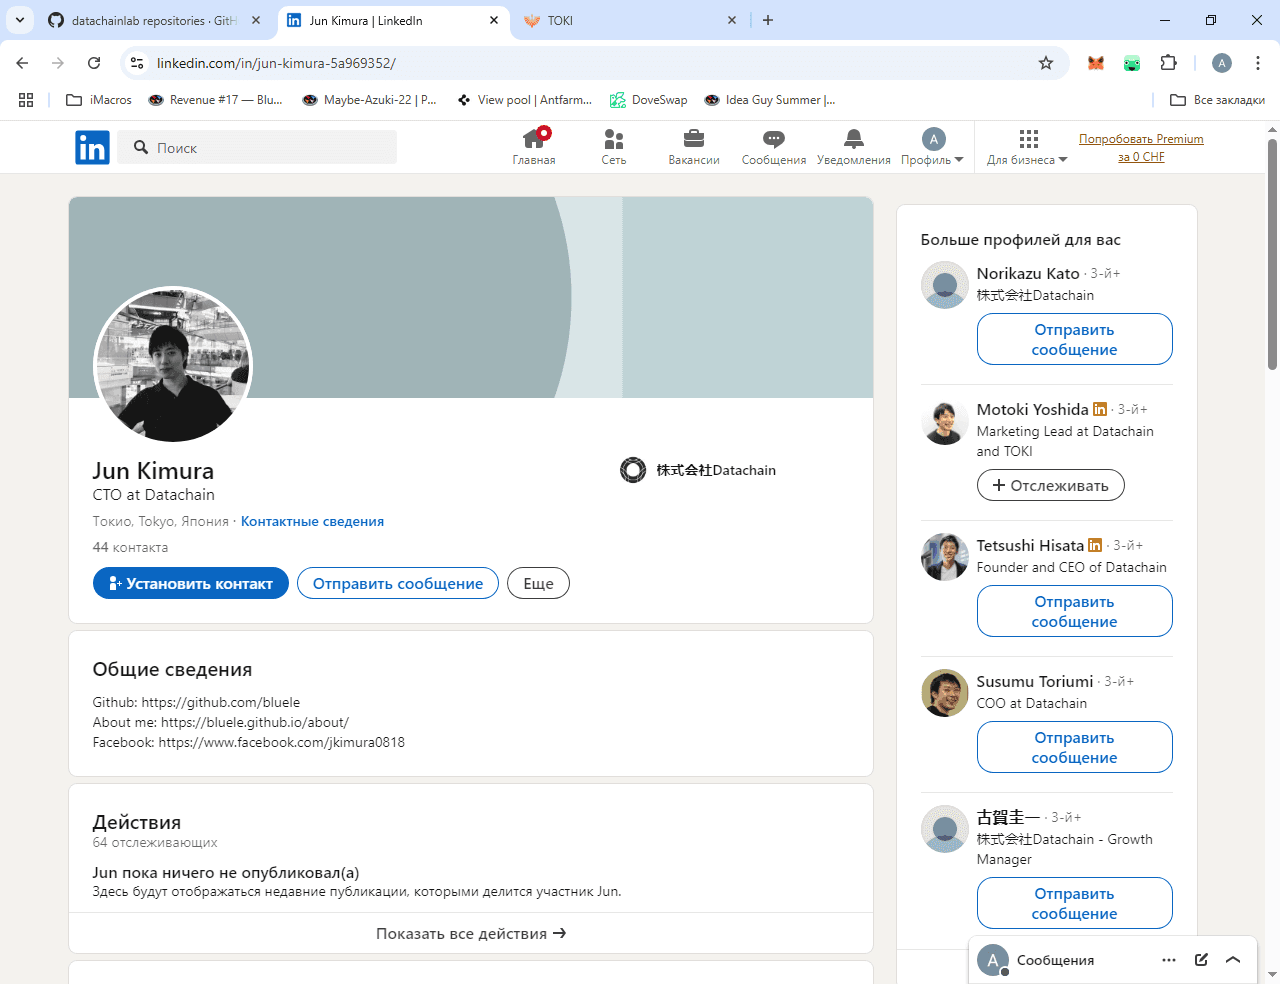This screenshot has height=984, width=1280.
Task: Compose new message in messaging panel
Action: (x=1201, y=960)
